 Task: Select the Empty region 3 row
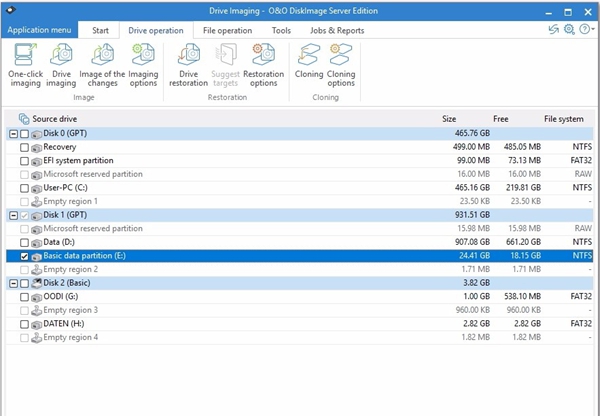300,310
